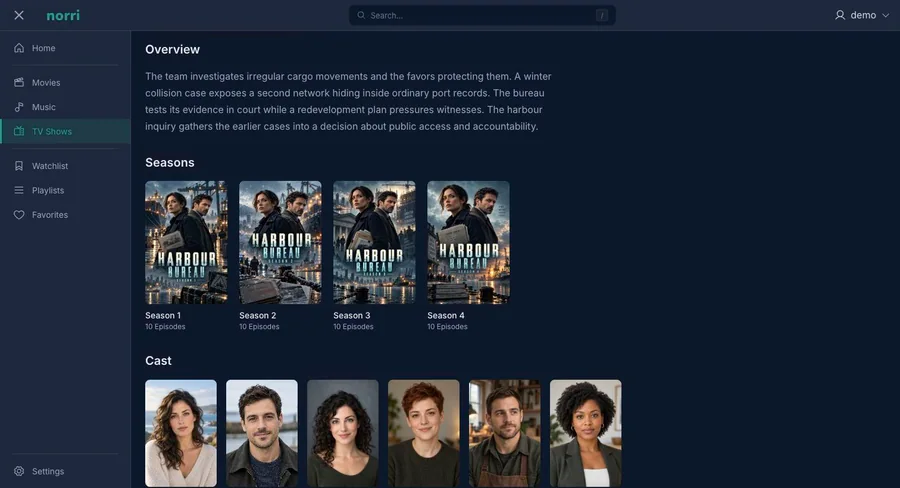Click the Season 3 title text

pos(352,316)
